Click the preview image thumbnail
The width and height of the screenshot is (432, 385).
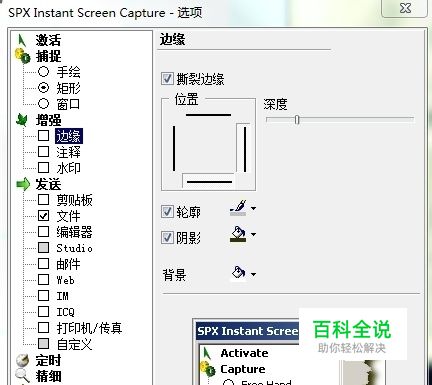coord(290,353)
